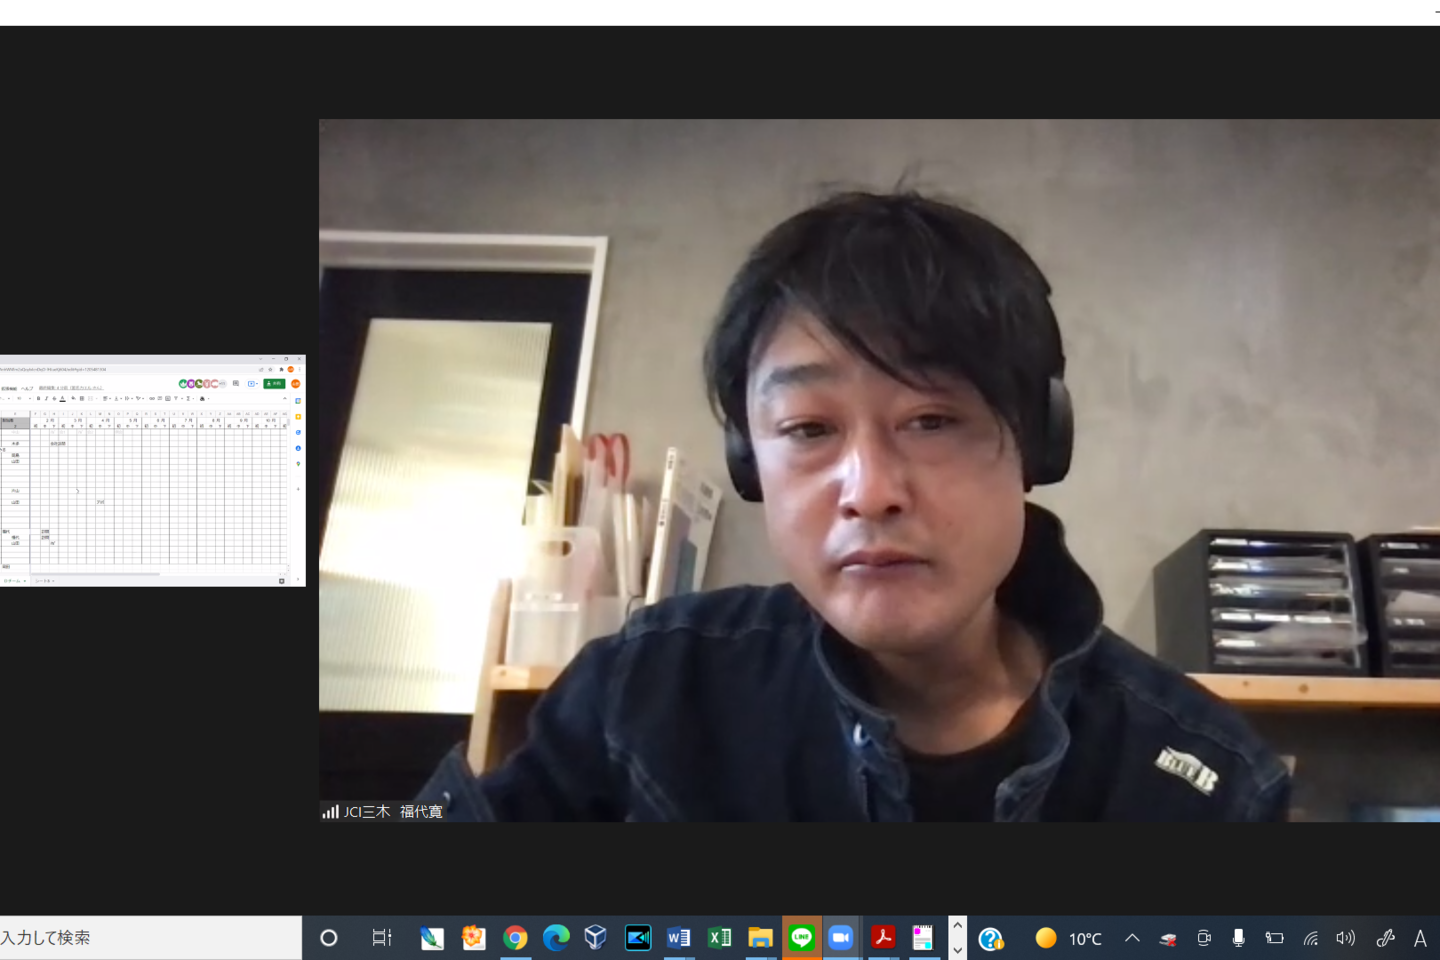The height and width of the screenshot is (960, 1440).
Task: Toggle the microphone tray icon
Action: point(1238,938)
